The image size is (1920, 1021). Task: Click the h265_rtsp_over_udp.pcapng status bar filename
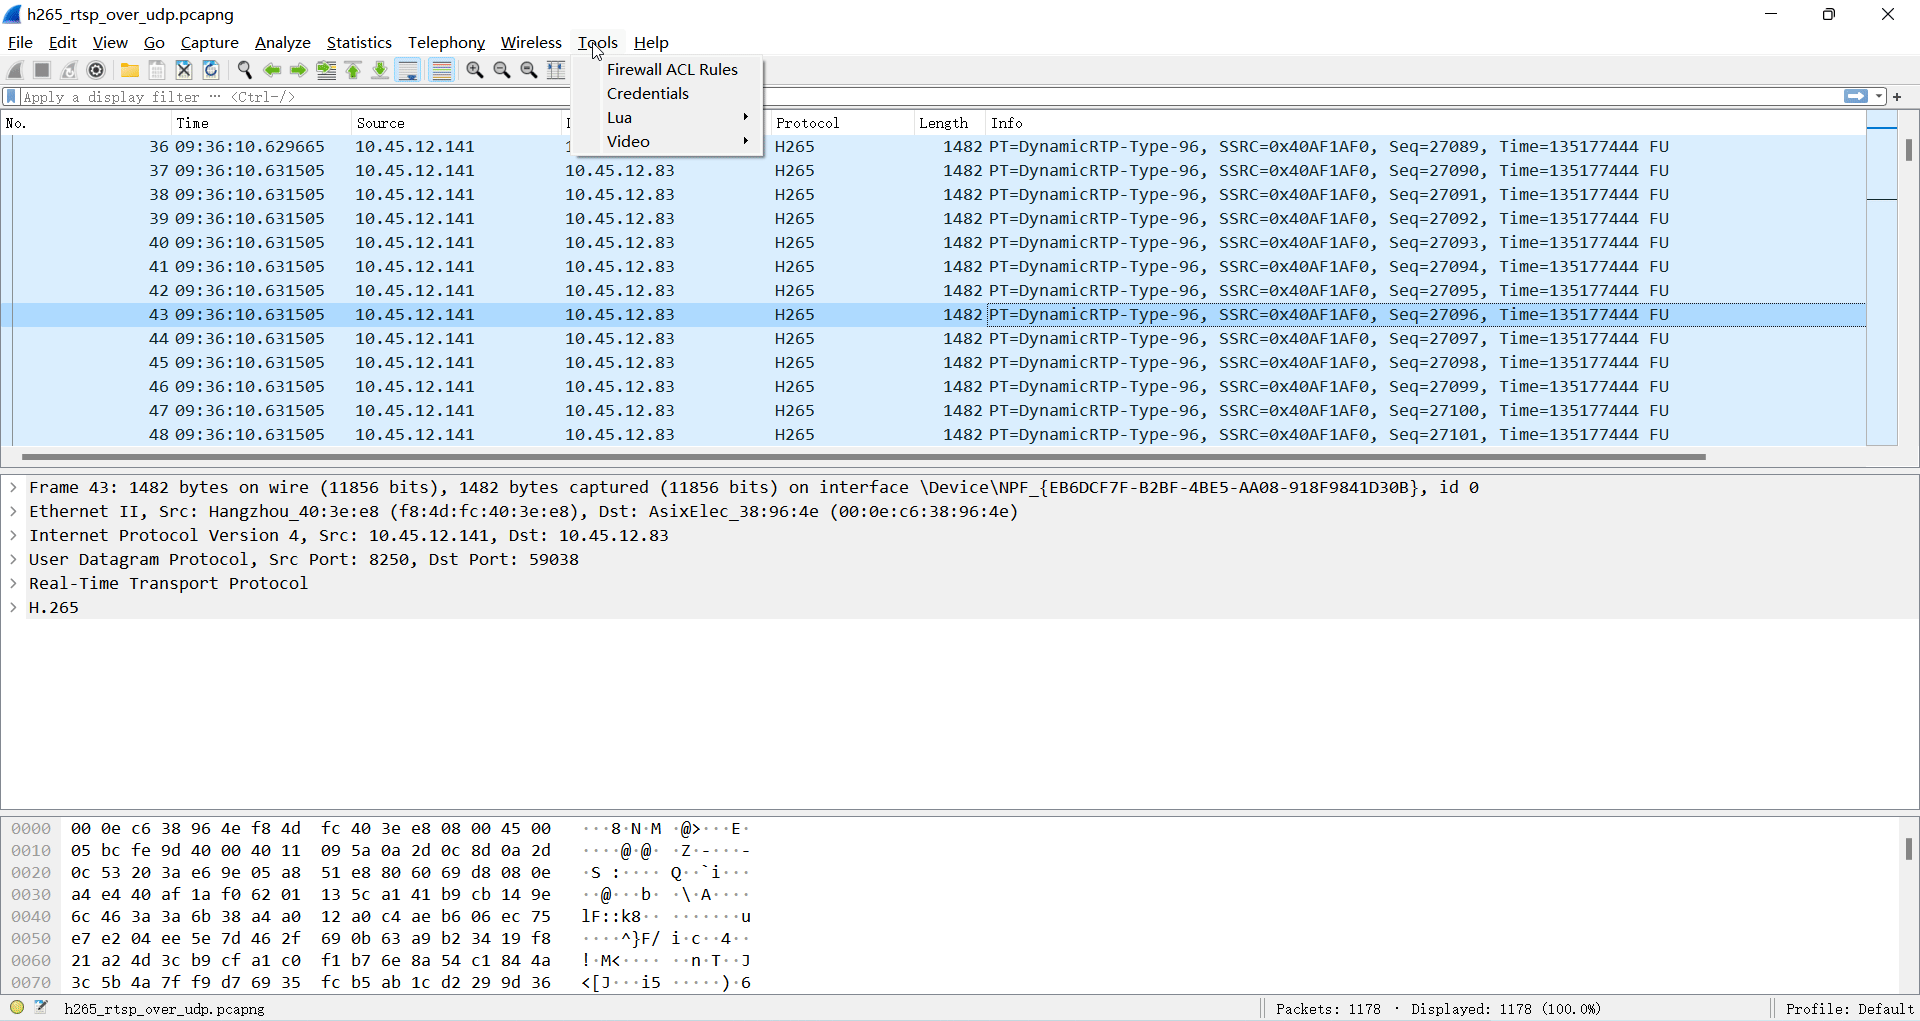point(164,1009)
